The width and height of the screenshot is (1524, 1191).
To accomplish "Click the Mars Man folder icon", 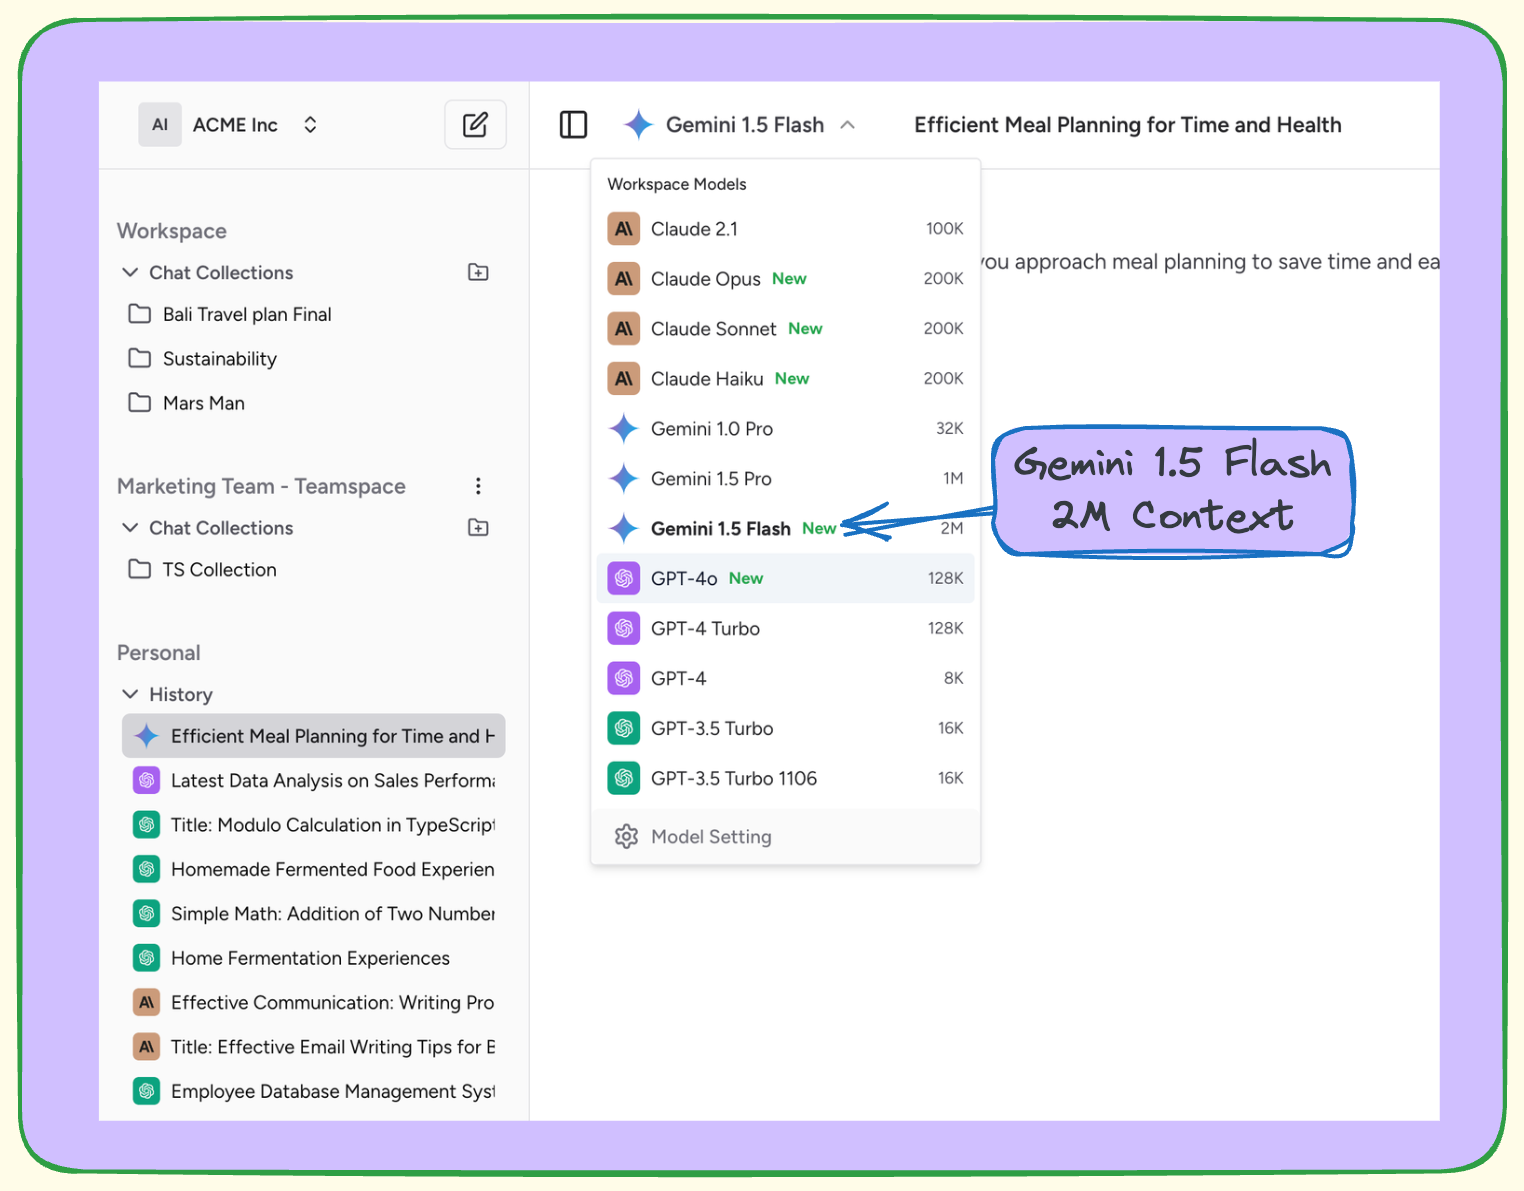I will click(x=140, y=403).
